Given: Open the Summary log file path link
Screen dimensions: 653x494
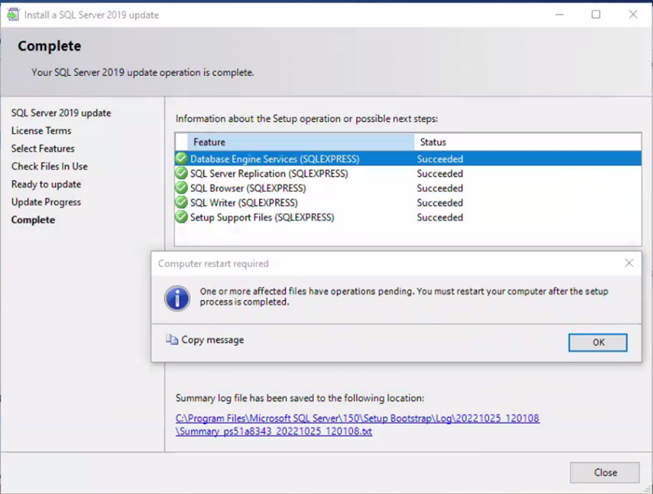Looking at the screenshot, I should tap(357, 424).
